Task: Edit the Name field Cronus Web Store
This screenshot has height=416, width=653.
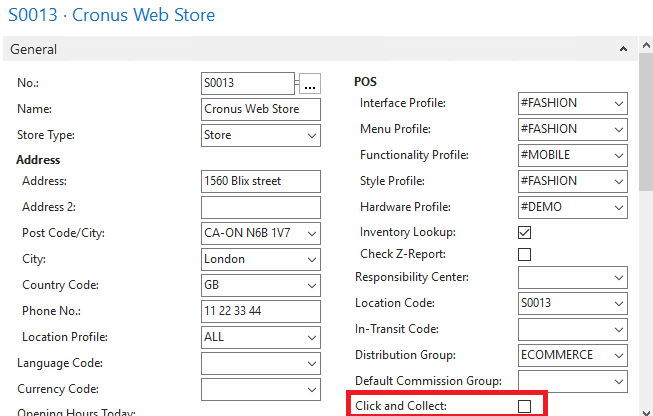Action: pos(261,110)
